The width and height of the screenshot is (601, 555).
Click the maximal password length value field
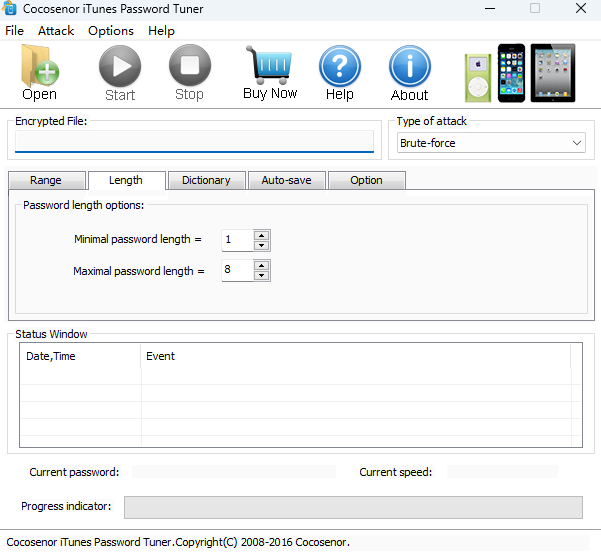pos(237,270)
